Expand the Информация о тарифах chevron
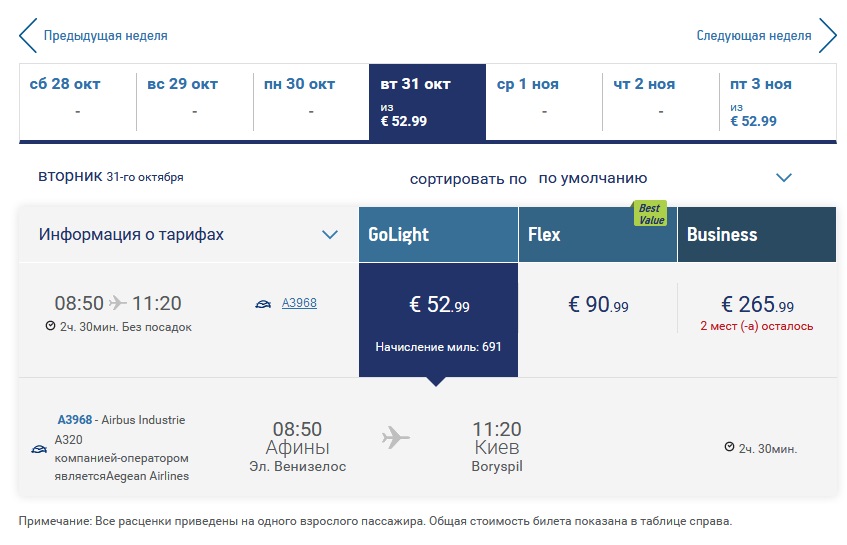Viewport: 847px width, 545px height. tap(330, 235)
